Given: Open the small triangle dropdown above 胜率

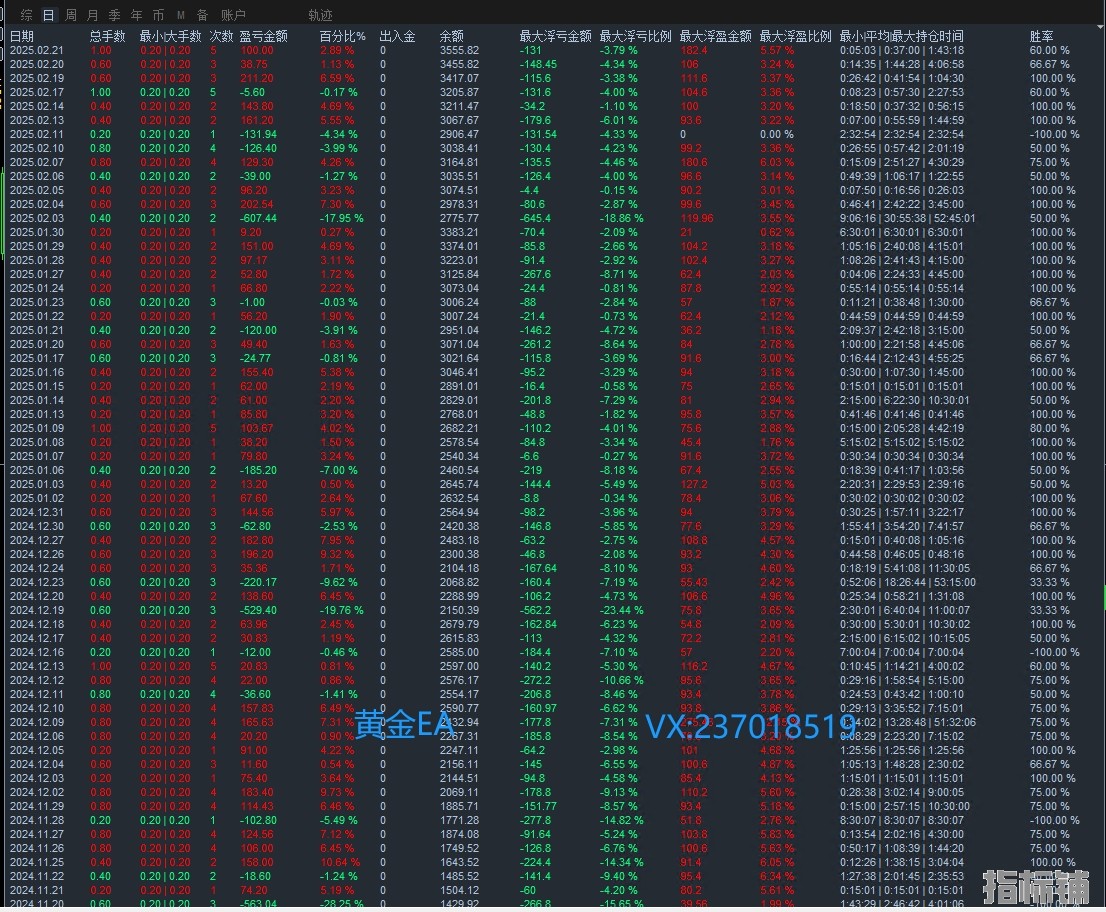Looking at the screenshot, I should pos(1100,25).
